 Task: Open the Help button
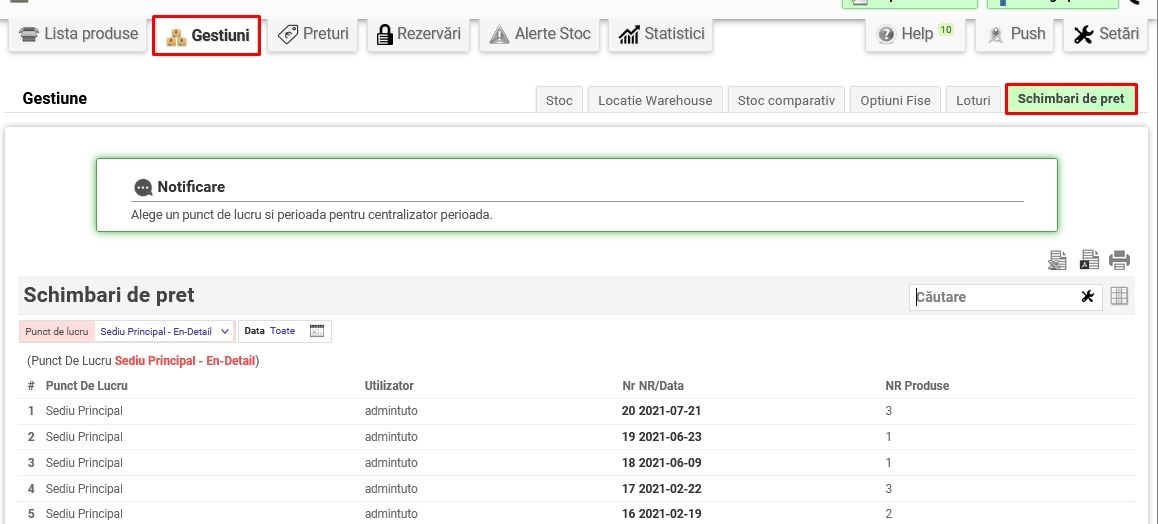click(915, 34)
